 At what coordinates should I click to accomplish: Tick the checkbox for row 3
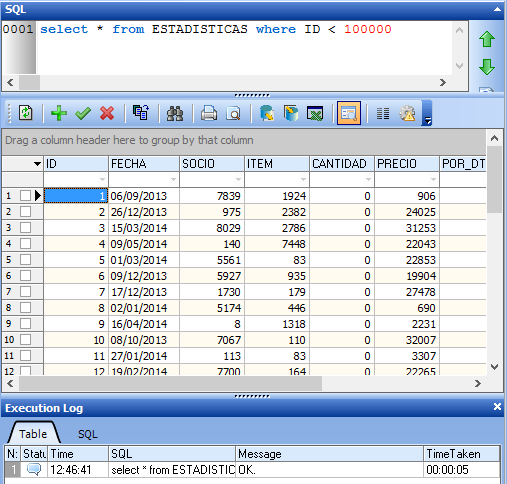[x=25, y=227]
